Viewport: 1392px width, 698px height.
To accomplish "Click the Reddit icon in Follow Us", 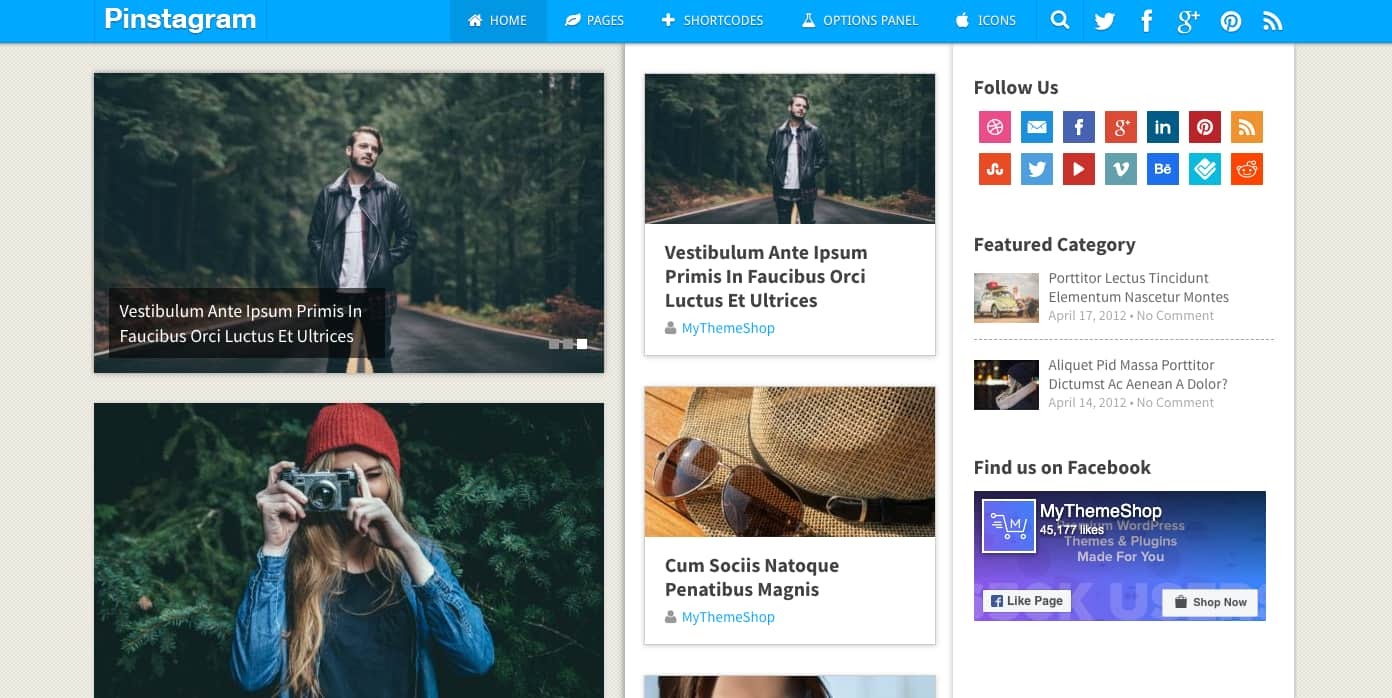I will point(1247,169).
